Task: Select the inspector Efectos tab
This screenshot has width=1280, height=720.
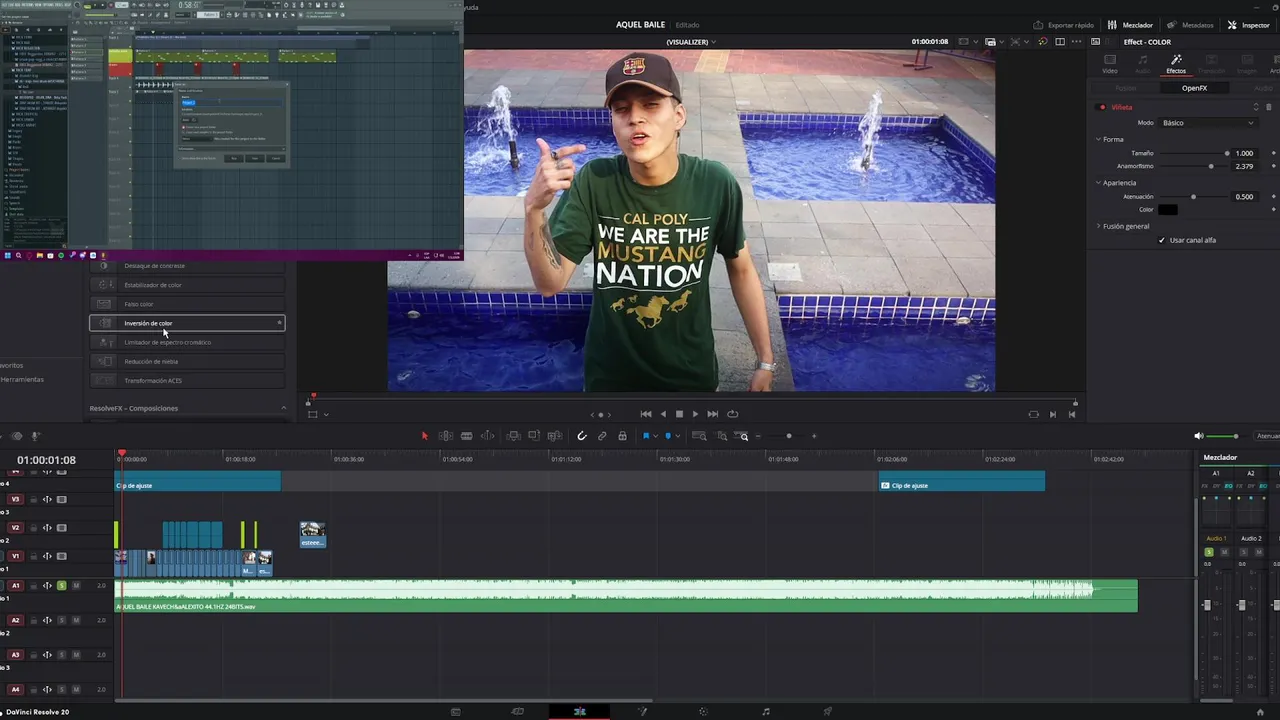Action: point(1176,64)
